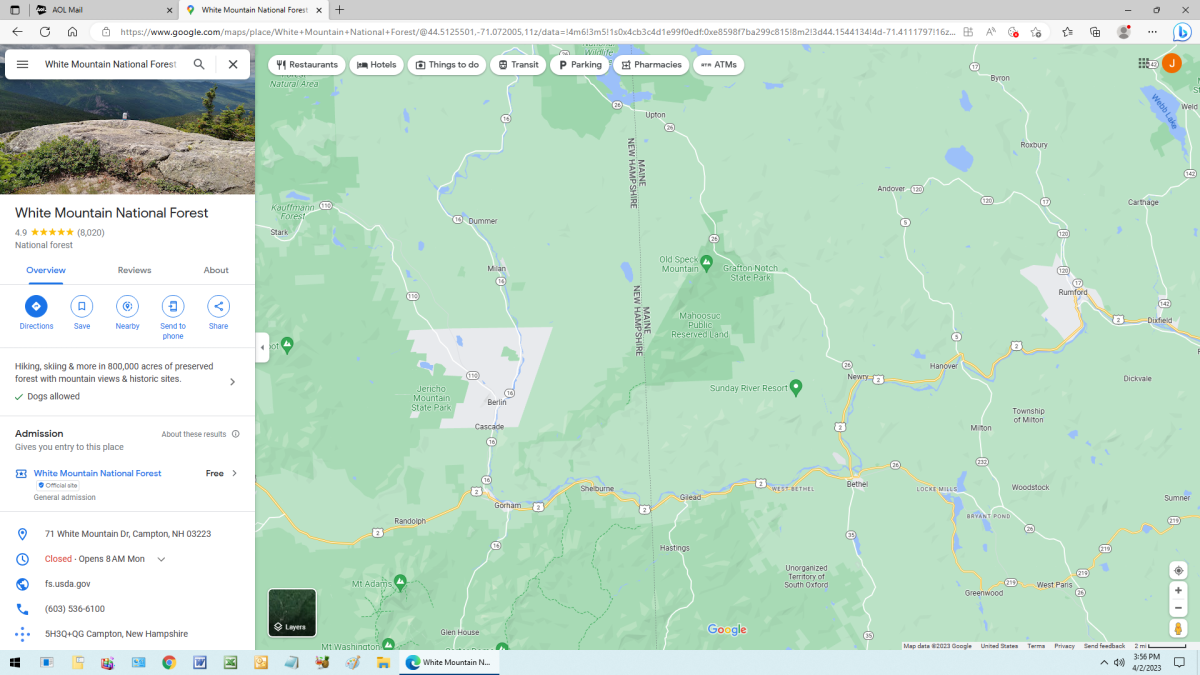This screenshot has height=675, width=1200.
Task: Click the address 71 White Mountain Dr
Action: pos(128,534)
